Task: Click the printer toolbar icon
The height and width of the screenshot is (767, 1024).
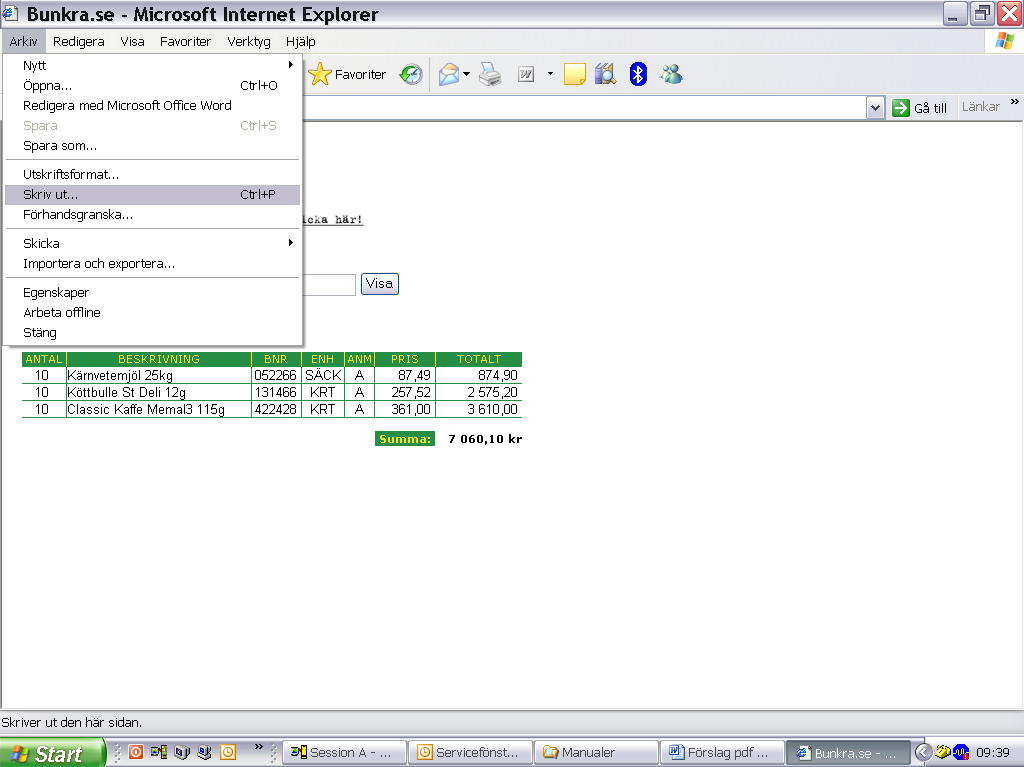Action: pyautogui.click(x=490, y=74)
